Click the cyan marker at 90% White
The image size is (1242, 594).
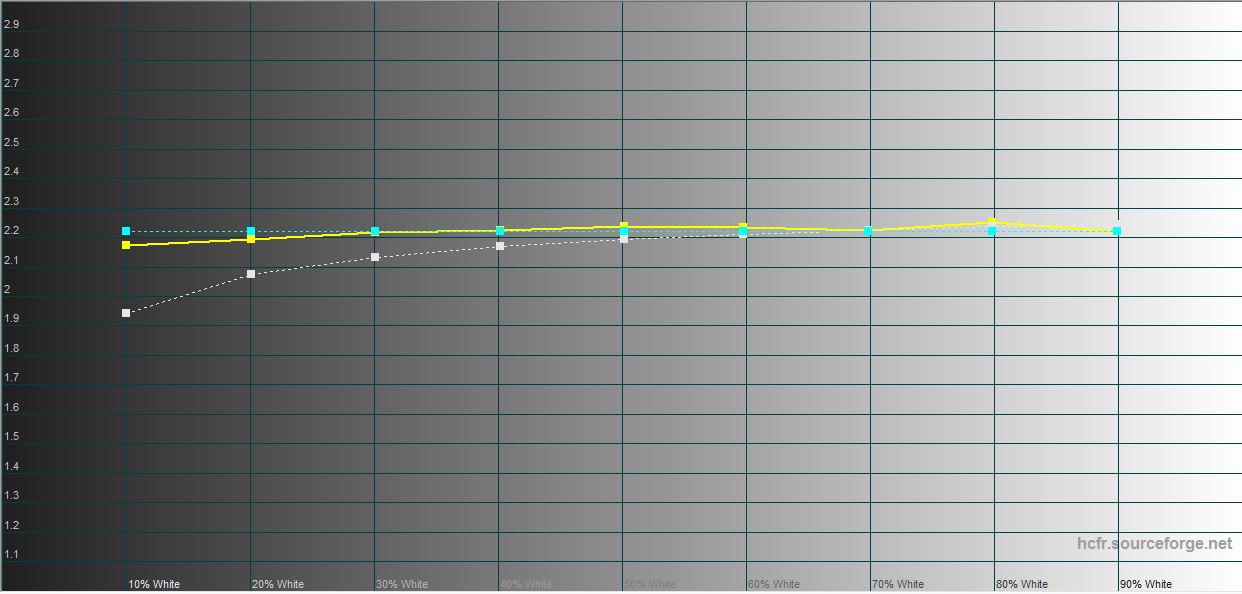1117,231
